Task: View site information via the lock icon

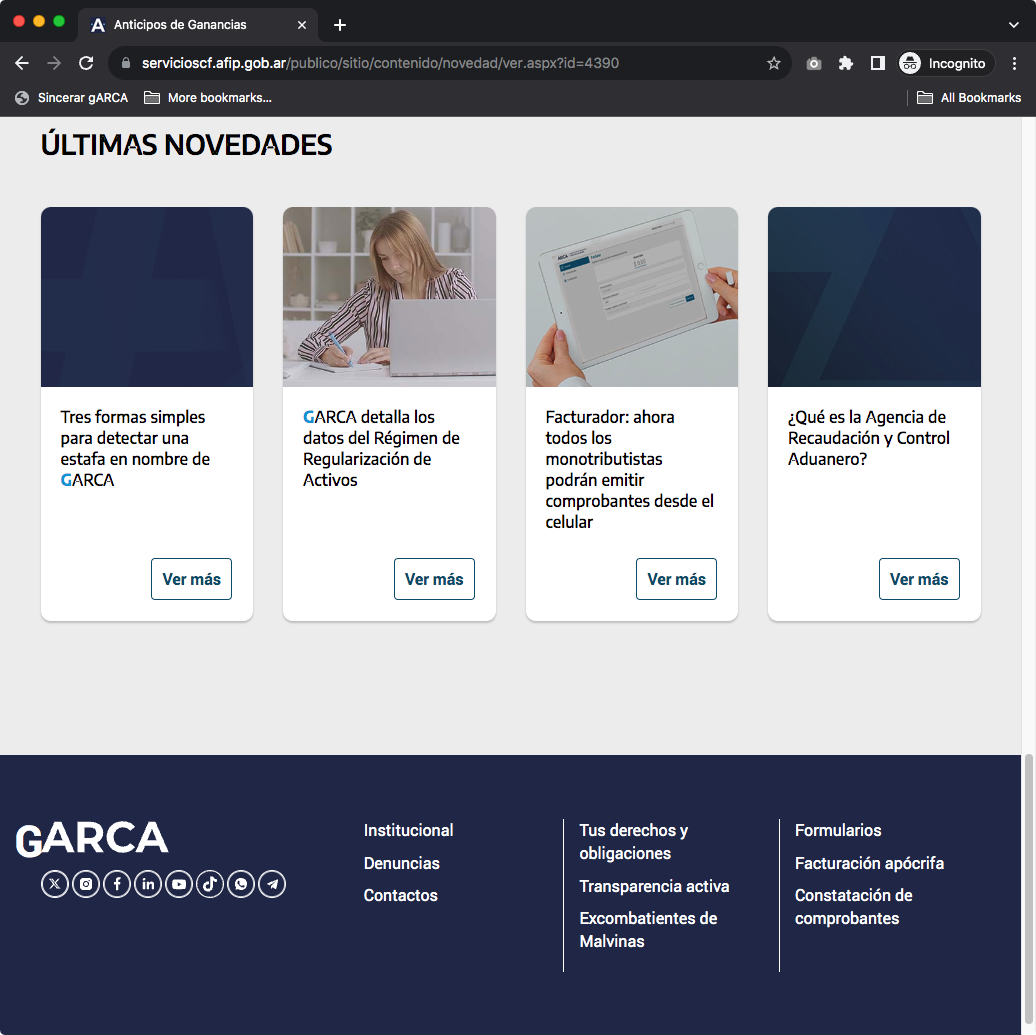Action: [126, 63]
